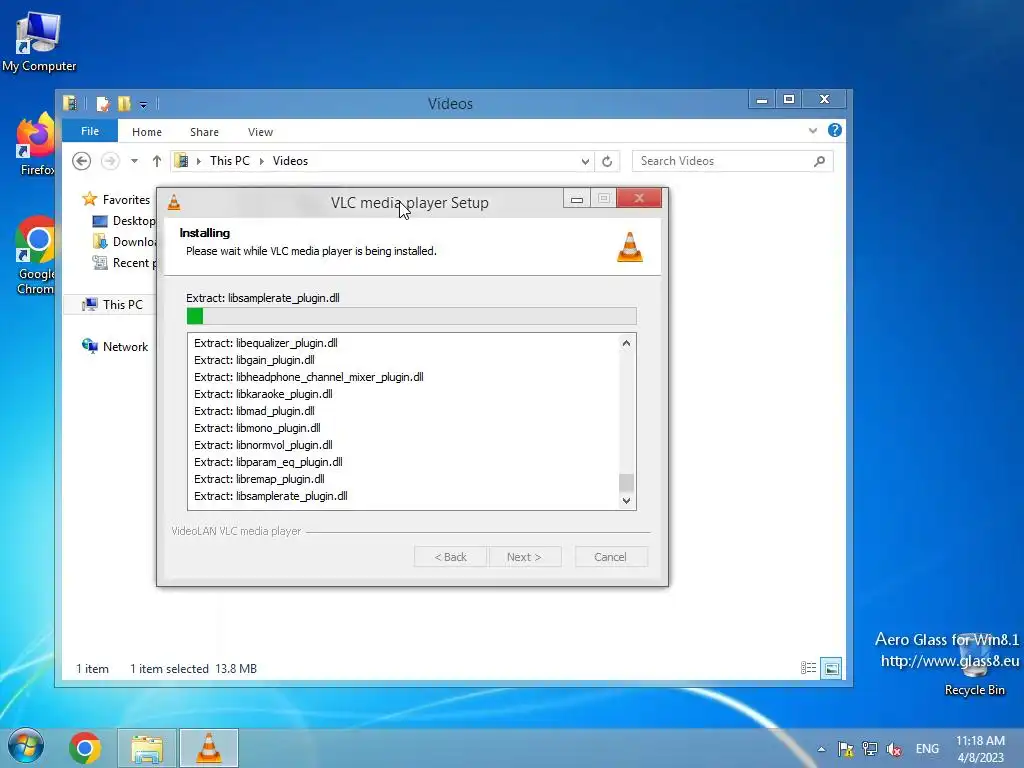Click scroll down arrow in extract log

point(626,501)
